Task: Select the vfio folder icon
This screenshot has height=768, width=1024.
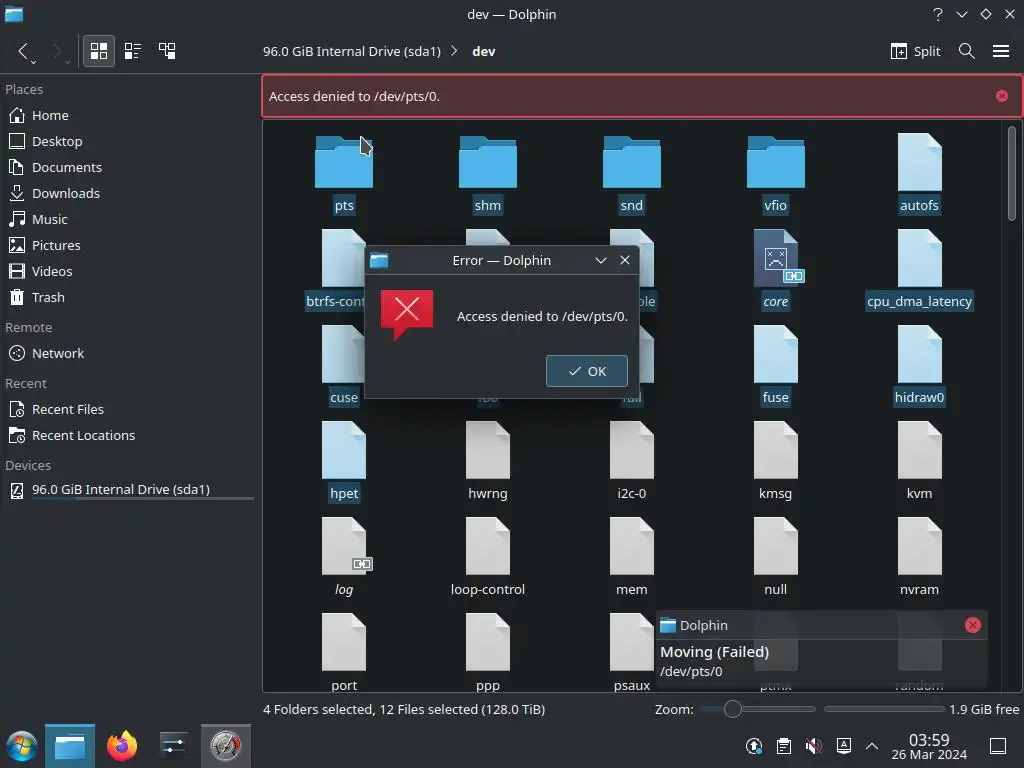Action: pyautogui.click(x=775, y=162)
